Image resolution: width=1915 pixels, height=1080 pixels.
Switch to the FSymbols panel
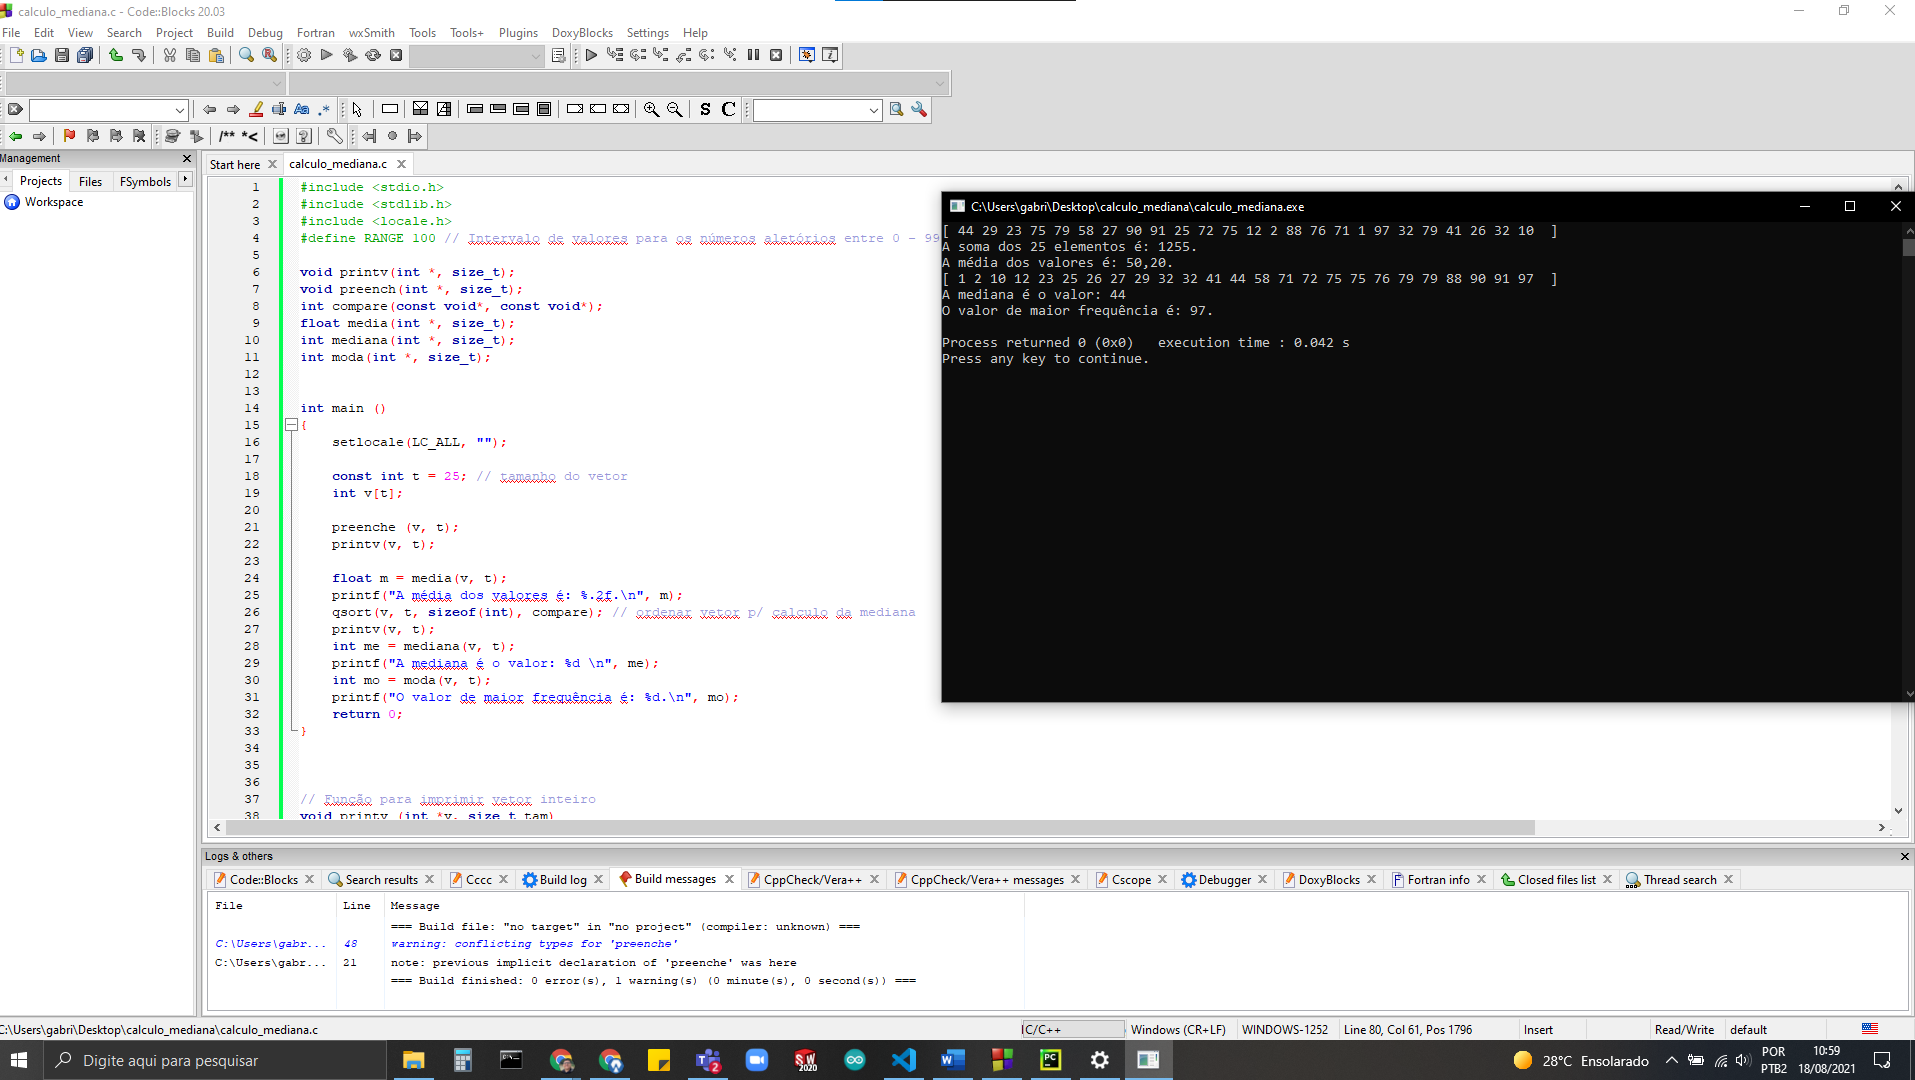(144, 181)
